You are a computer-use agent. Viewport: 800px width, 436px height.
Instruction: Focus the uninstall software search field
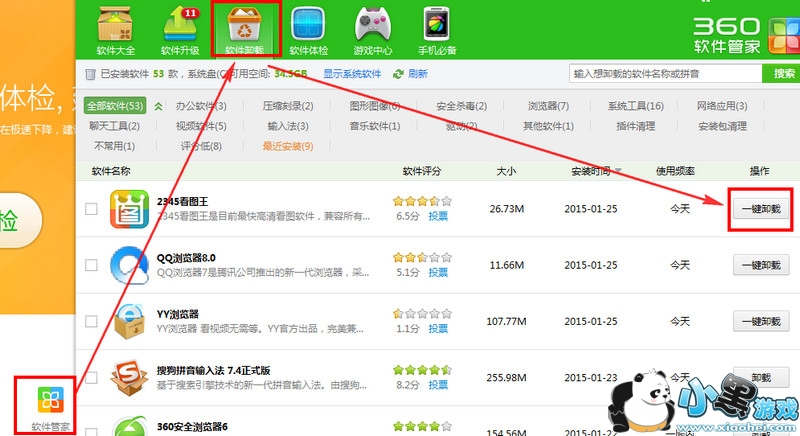[665, 74]
